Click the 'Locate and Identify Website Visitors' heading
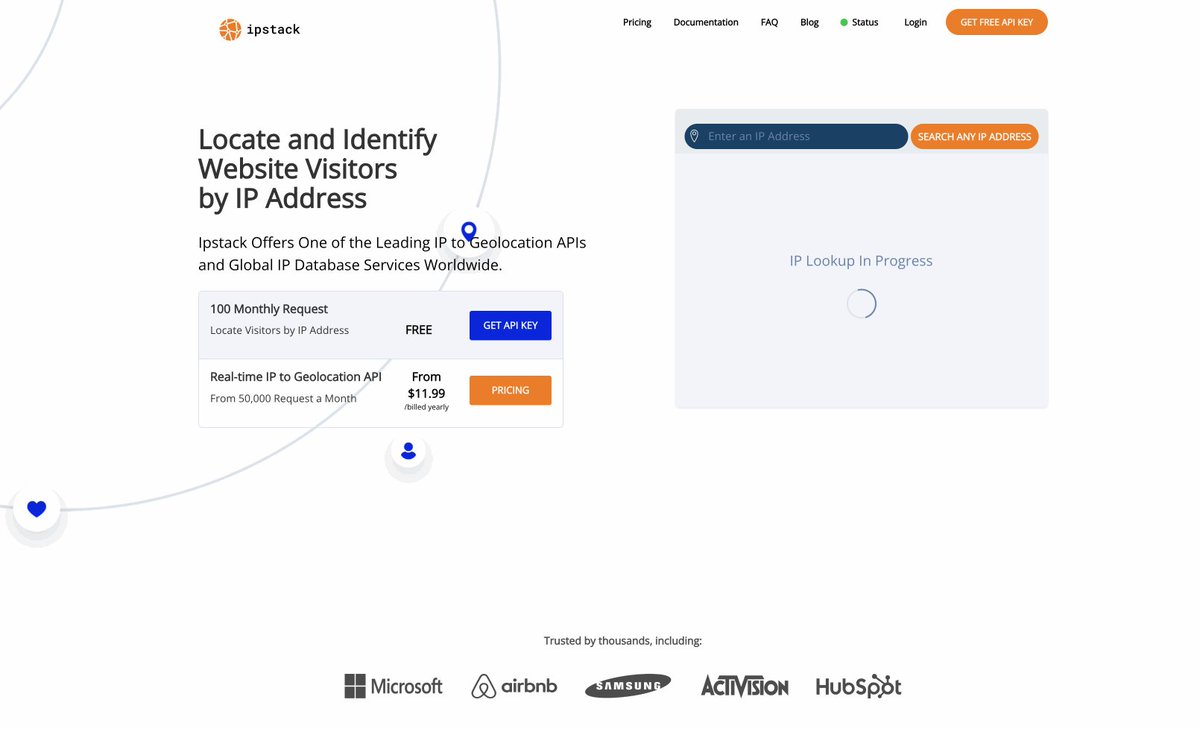 (x=318, y=168)
